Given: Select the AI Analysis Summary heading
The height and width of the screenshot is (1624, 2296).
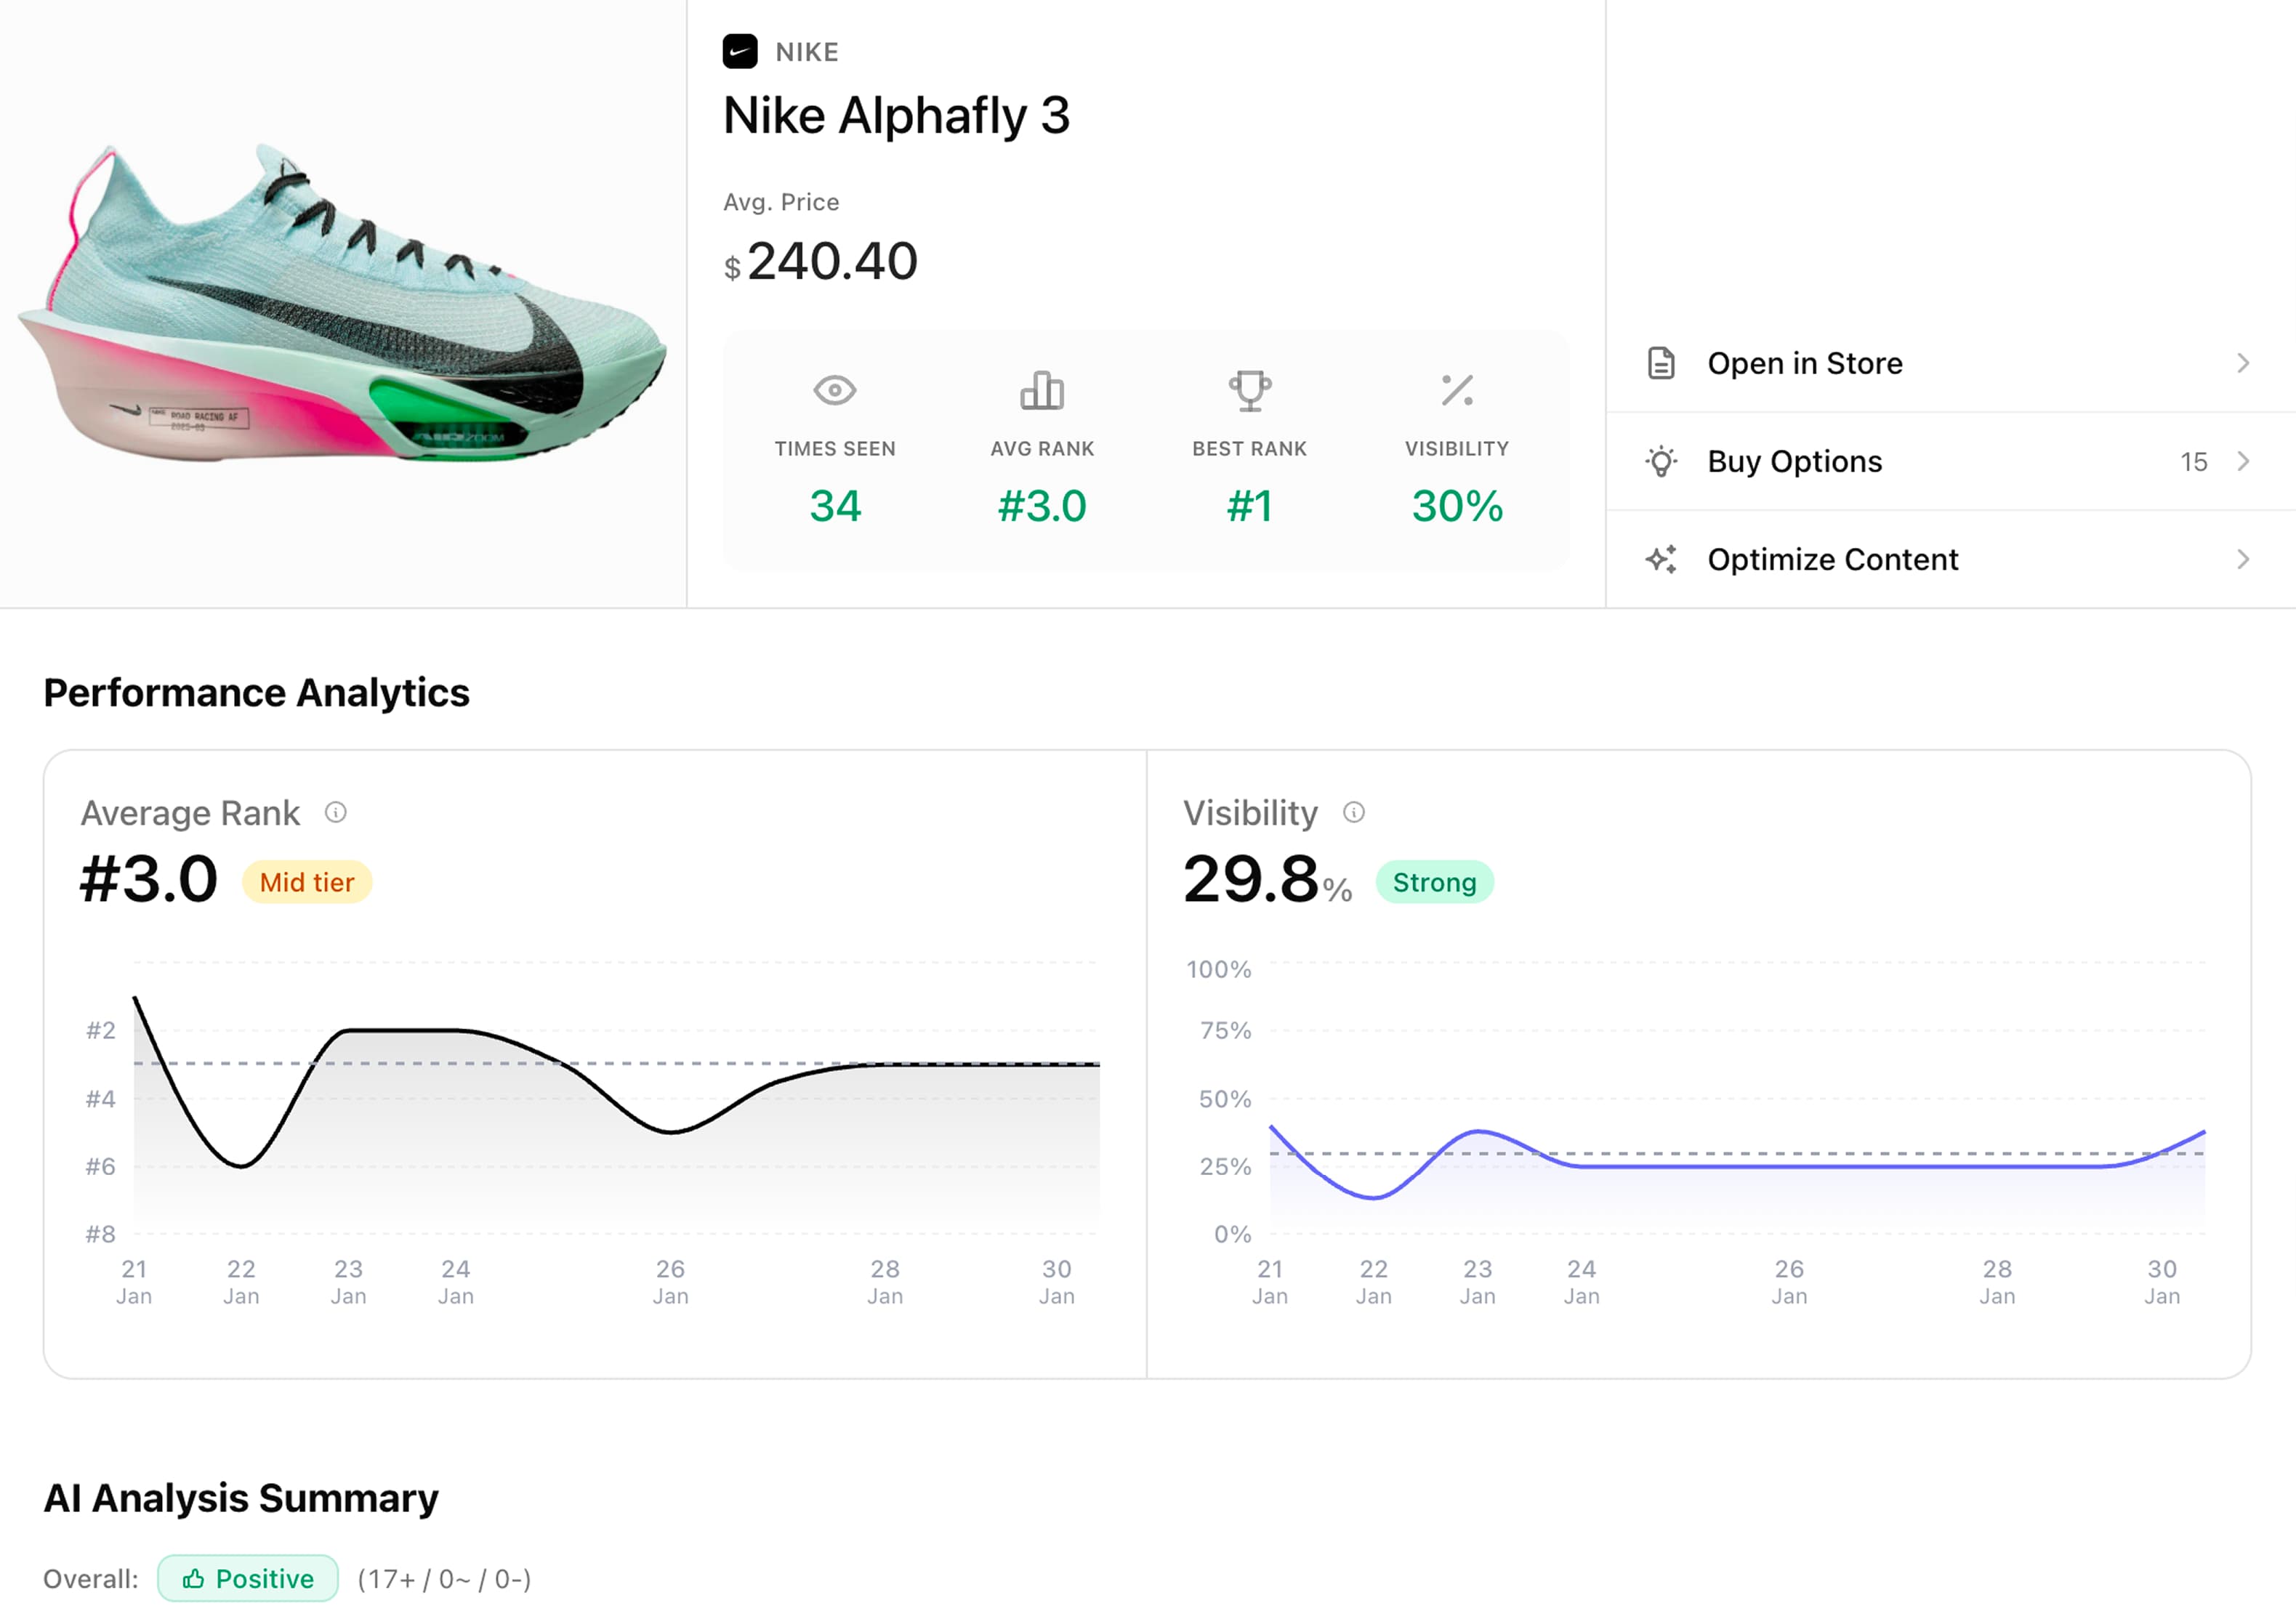Looking at the screenshot, I should [241, 1498].
